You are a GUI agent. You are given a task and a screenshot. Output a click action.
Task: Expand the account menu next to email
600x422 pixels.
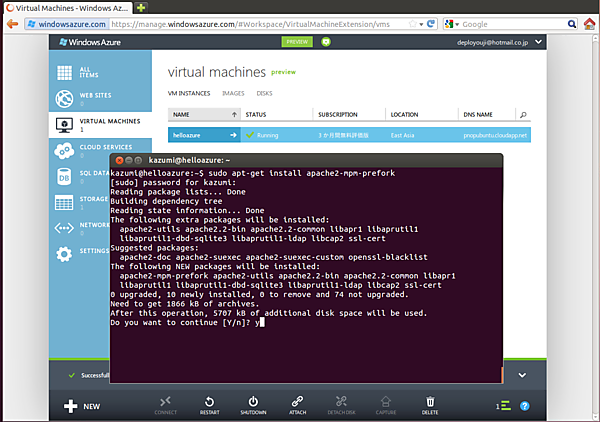(x=538, y=42)
